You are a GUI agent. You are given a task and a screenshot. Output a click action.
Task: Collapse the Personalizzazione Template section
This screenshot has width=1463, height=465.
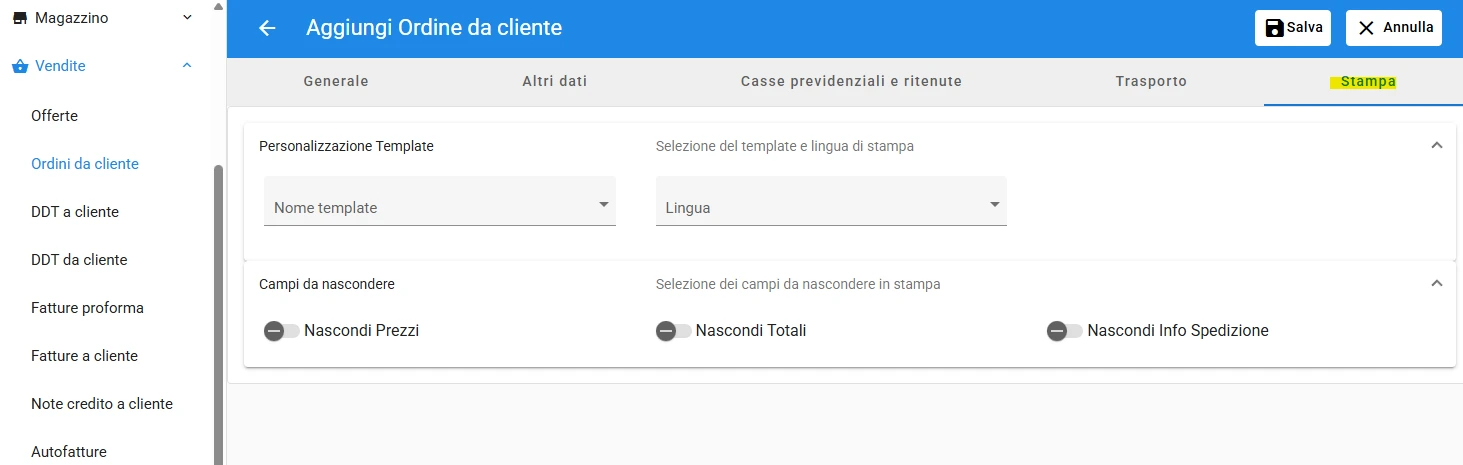(1437, 146)
